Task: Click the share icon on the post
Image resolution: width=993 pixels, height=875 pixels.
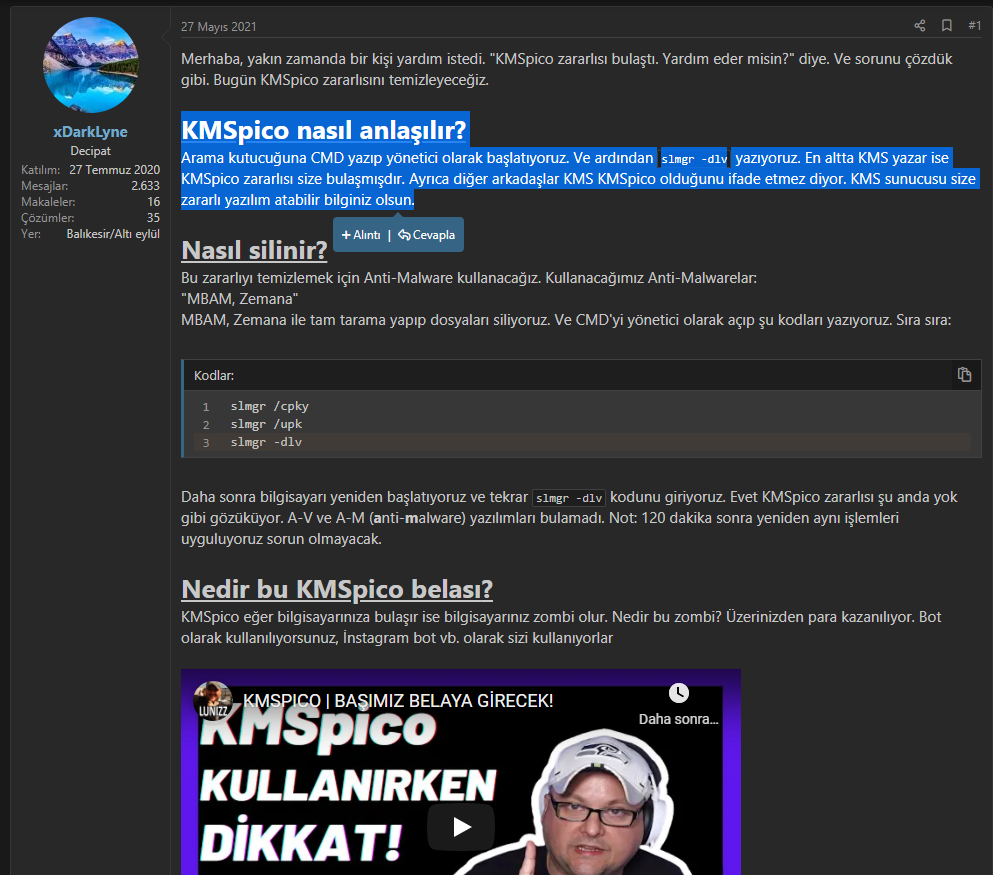Action: coord(920,25)
